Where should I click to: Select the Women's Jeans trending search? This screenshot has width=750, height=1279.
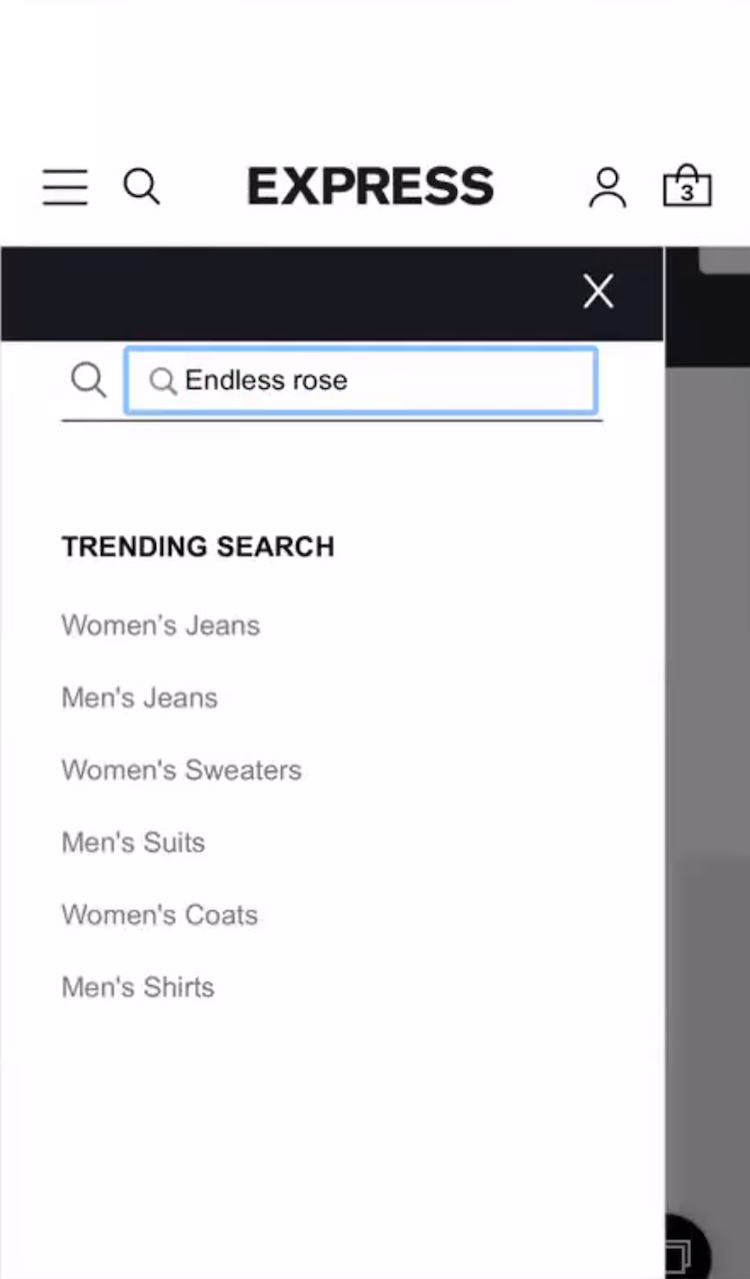(x=160, y=626)
